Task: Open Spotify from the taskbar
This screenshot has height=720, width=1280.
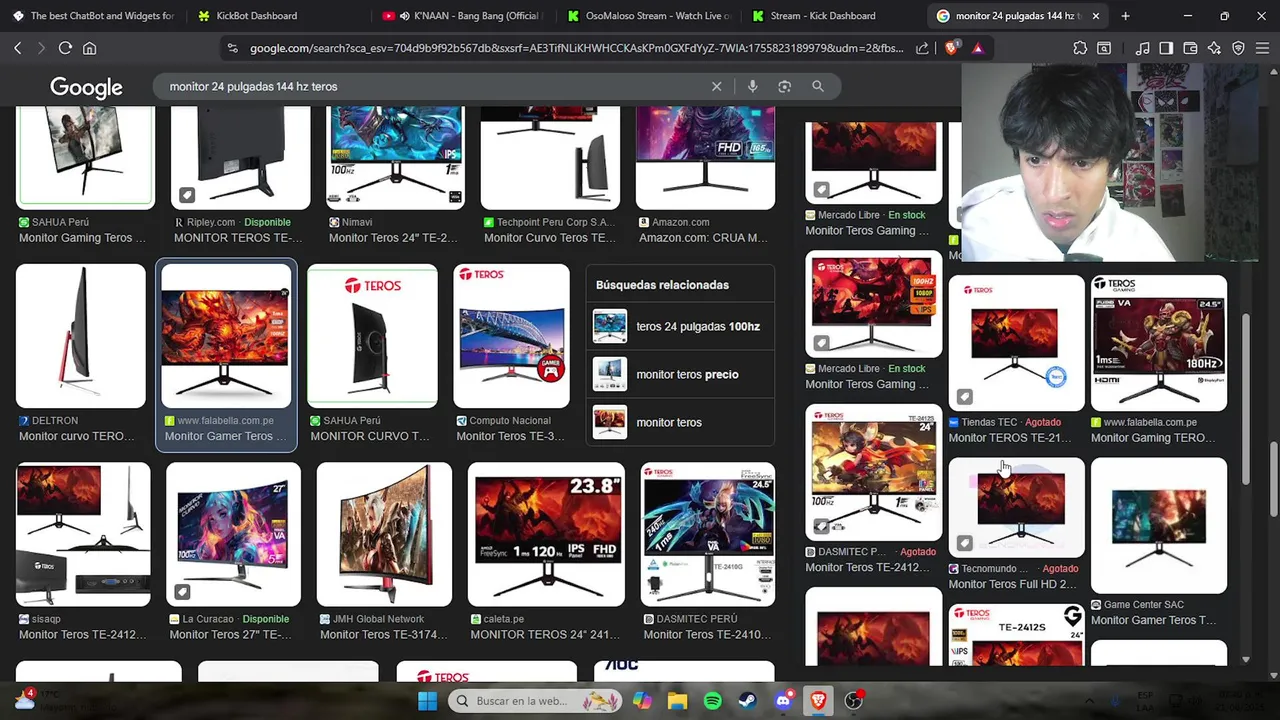Action: (712, 701)
